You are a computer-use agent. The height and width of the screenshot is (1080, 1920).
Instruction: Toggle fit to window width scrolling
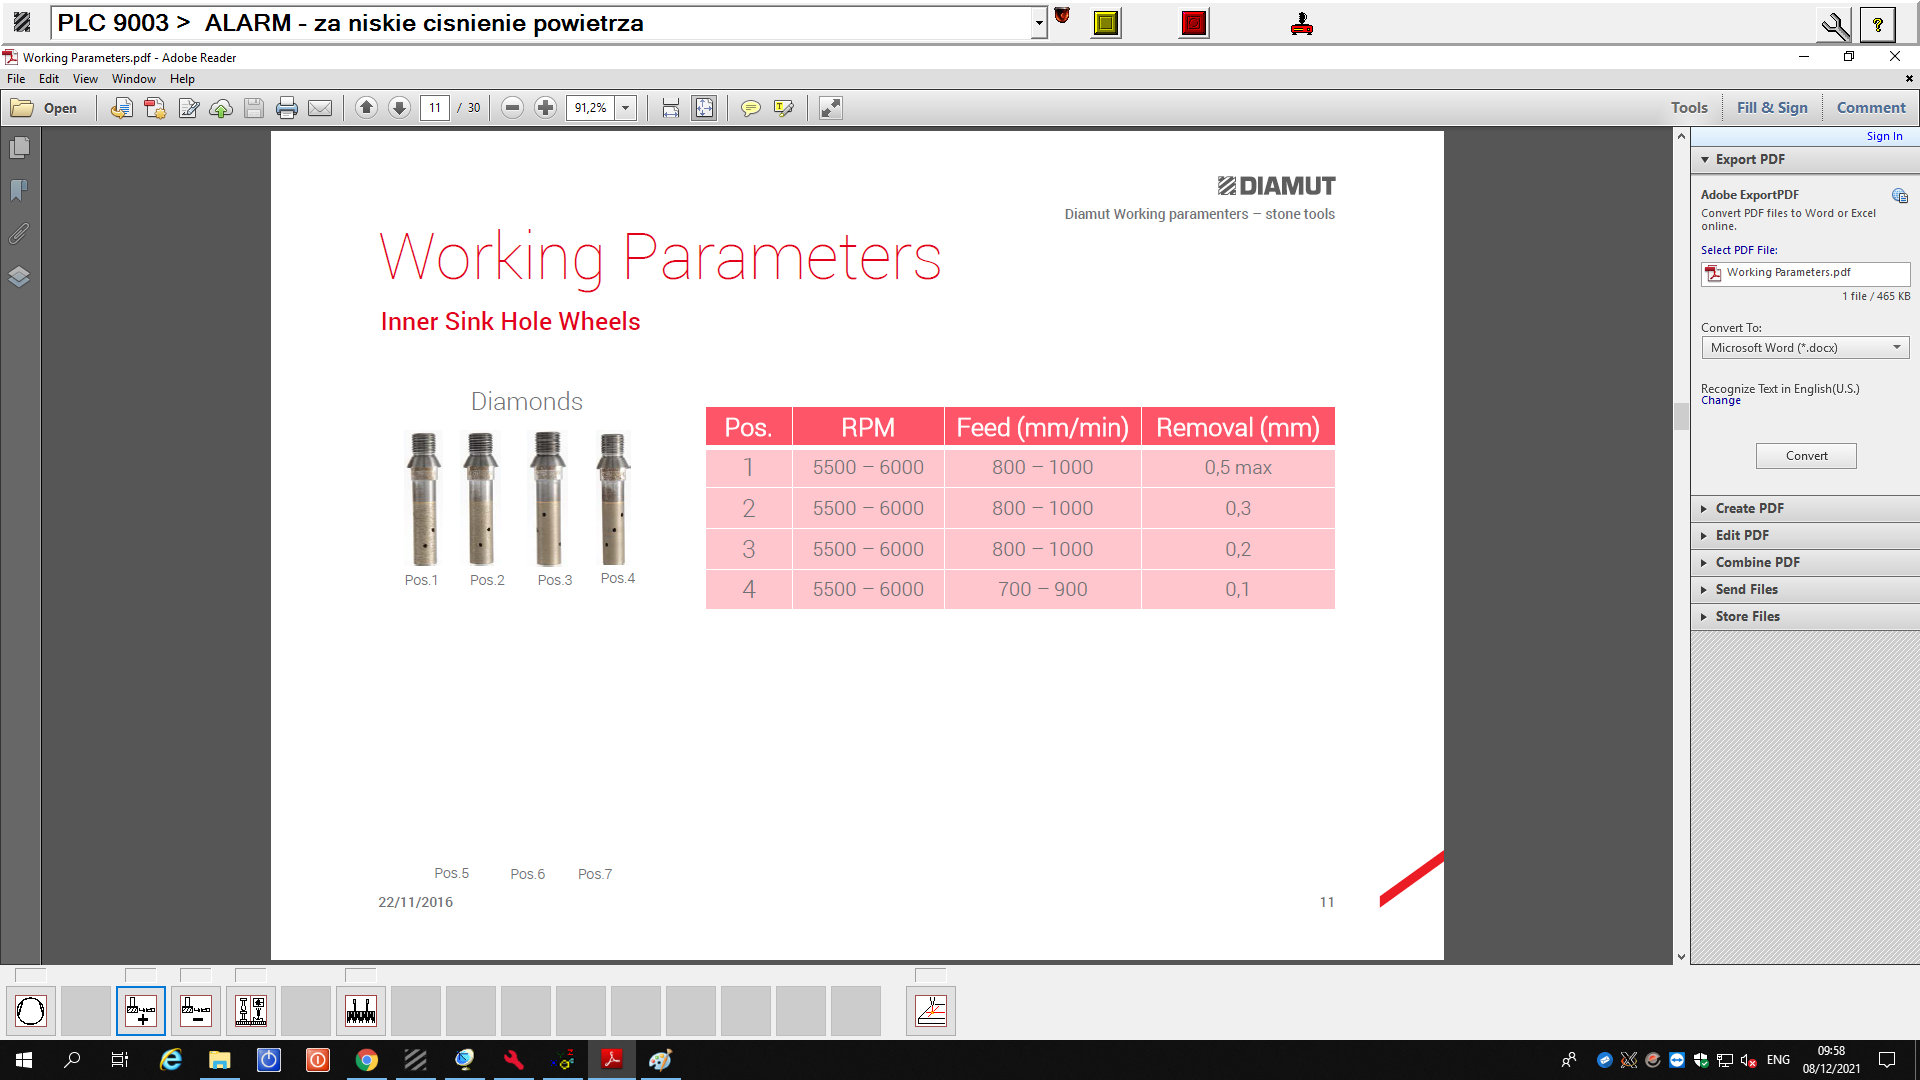(x=671, y=108)
